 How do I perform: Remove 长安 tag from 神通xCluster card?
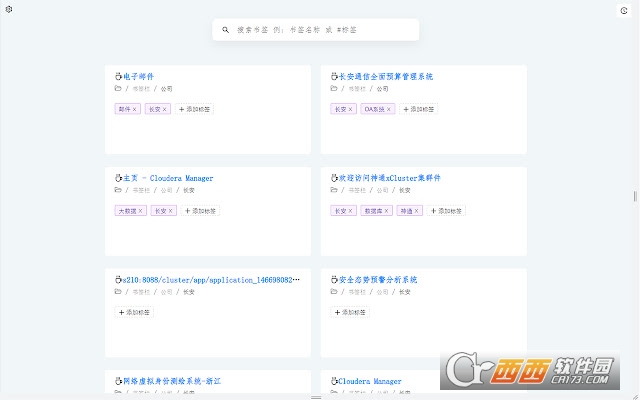[x=350, y=211]
